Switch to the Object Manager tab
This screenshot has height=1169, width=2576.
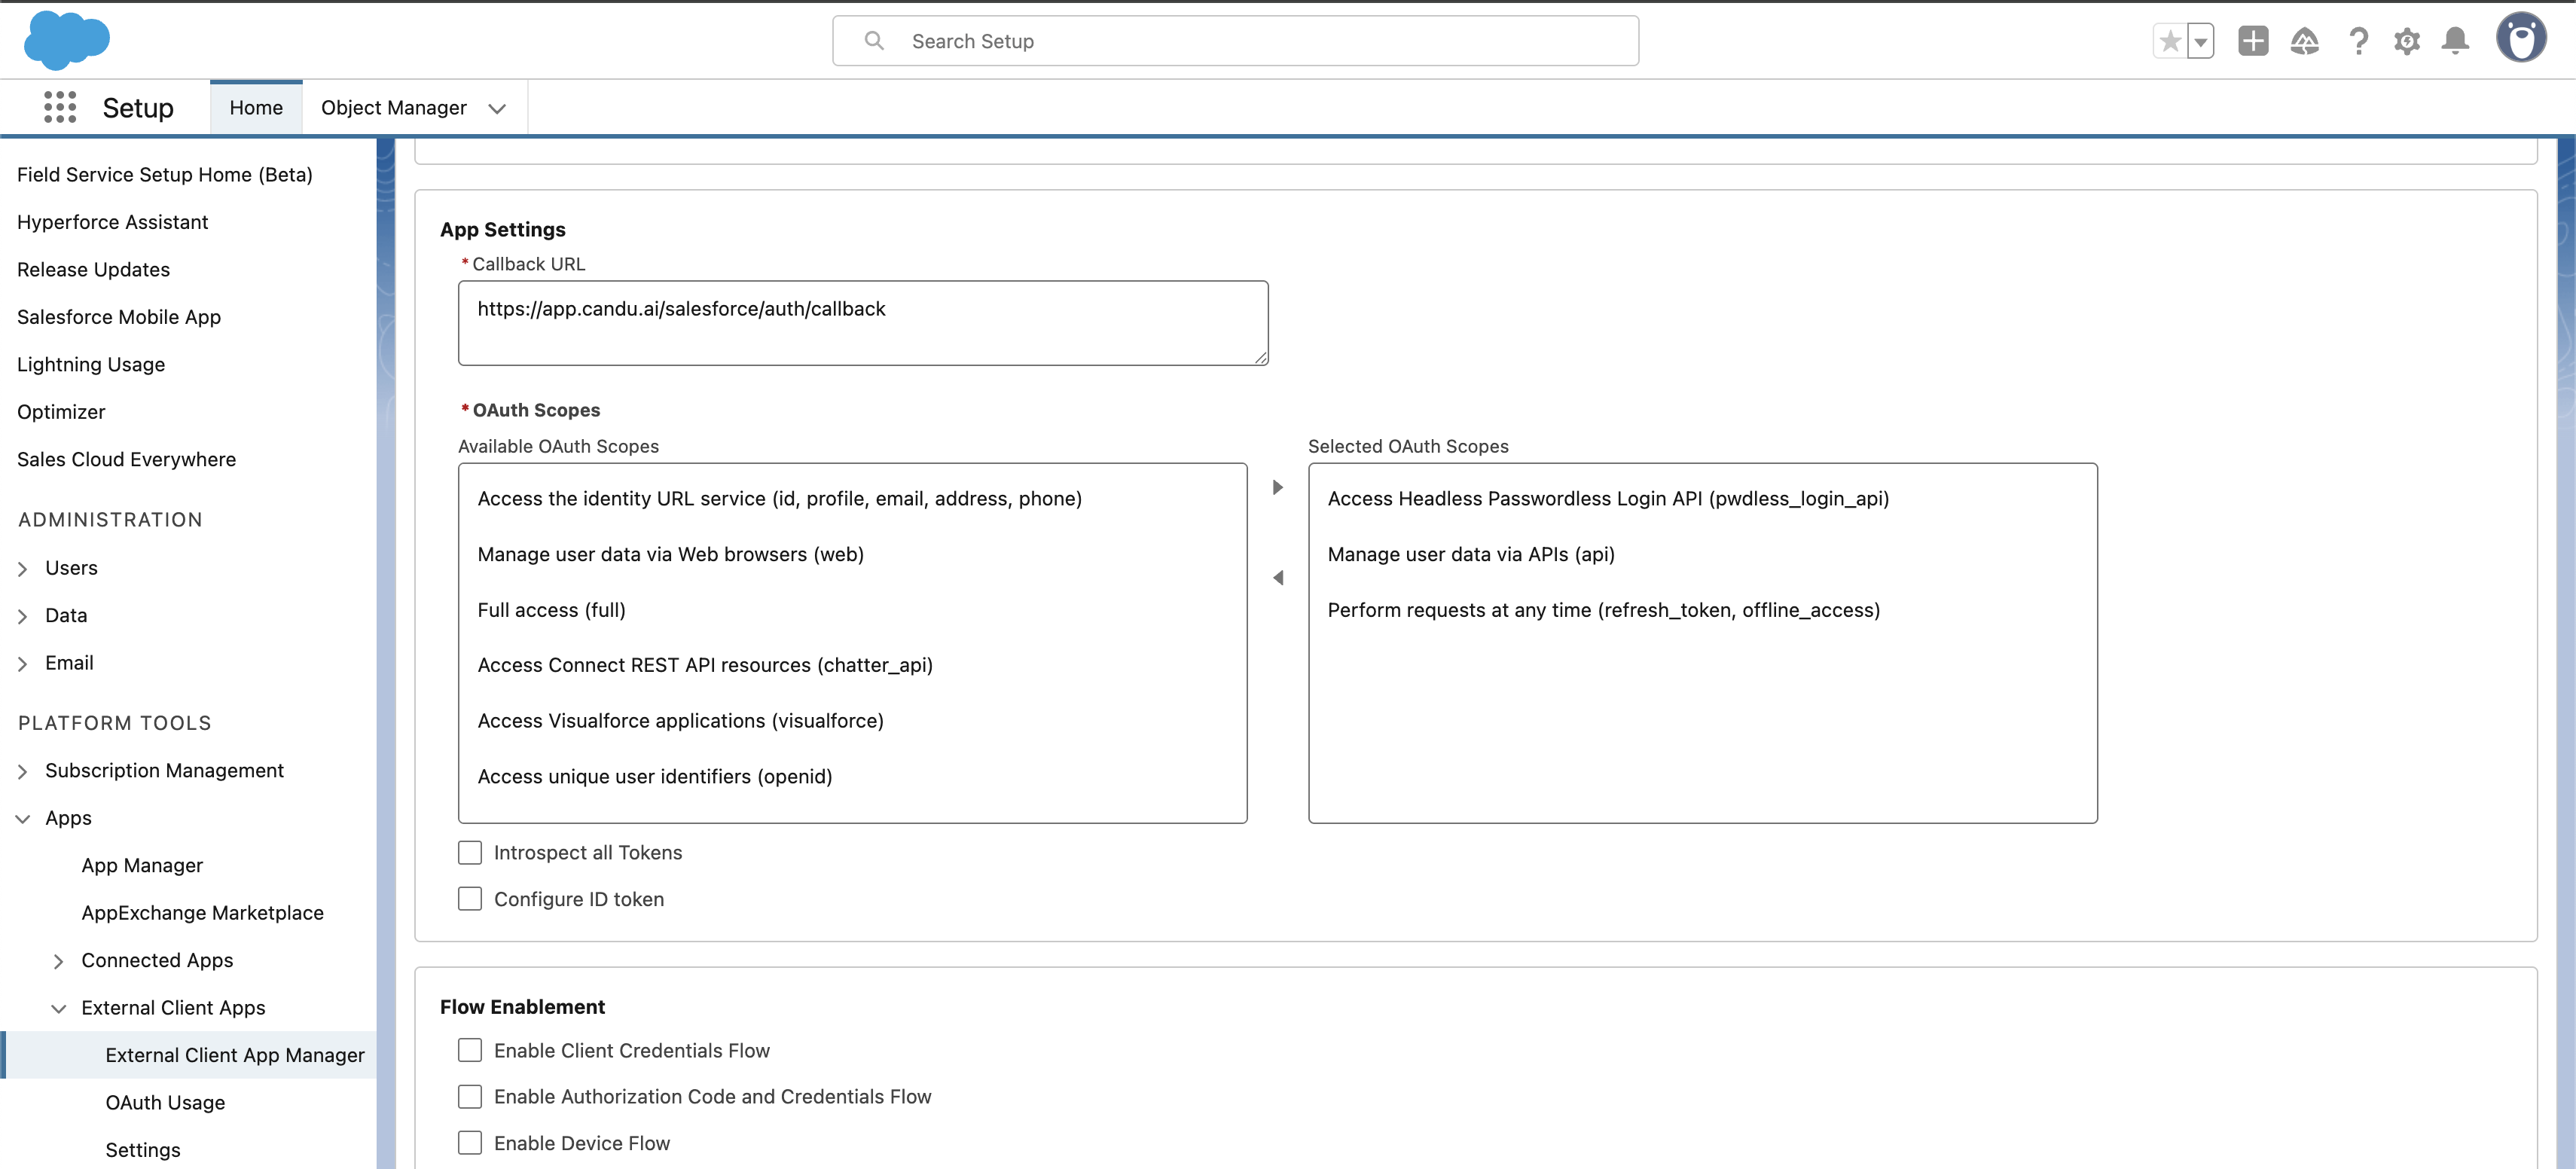click(x=394, y=107)
